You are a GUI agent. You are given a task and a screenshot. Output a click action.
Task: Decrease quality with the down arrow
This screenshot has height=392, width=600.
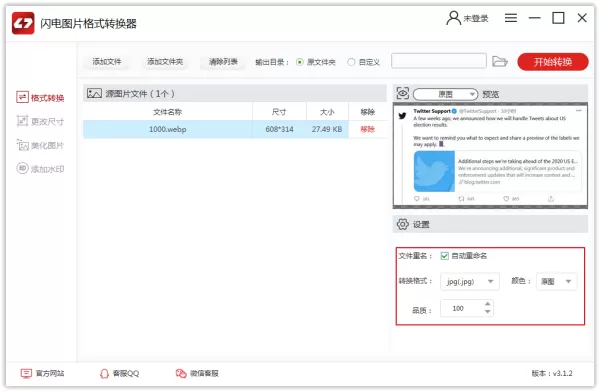pyautogui.click(x=487, y=312)
